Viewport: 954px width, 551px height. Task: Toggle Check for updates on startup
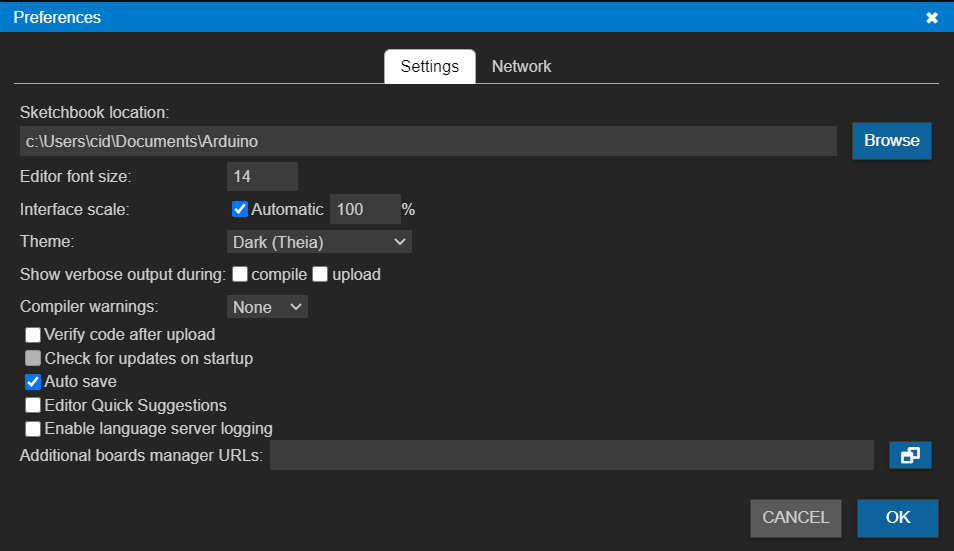click(33, 358)
